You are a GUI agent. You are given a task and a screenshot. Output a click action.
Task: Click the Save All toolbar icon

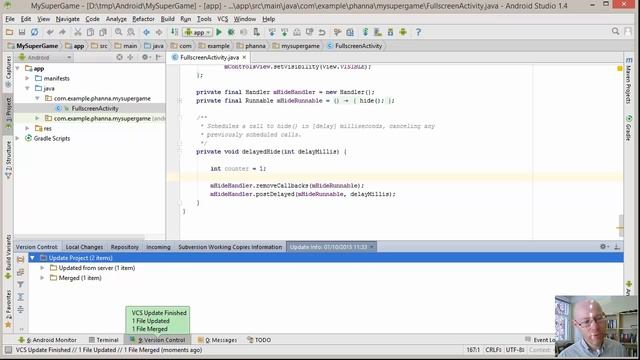coord(22,32)
